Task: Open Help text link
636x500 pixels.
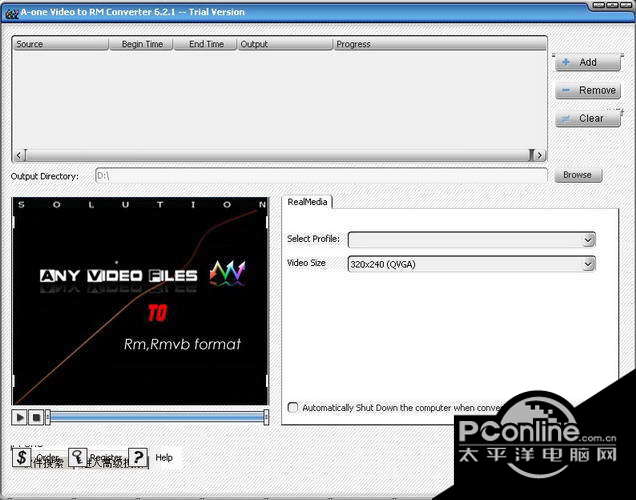Action: coord(164,457)
